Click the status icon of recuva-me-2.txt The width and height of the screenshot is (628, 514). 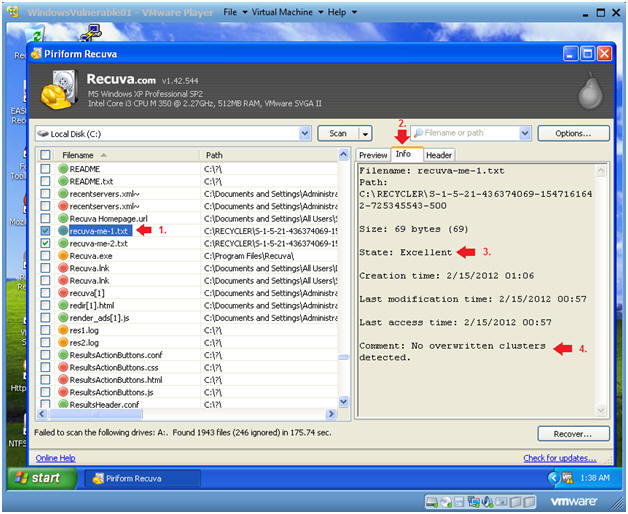coord(63,243)
